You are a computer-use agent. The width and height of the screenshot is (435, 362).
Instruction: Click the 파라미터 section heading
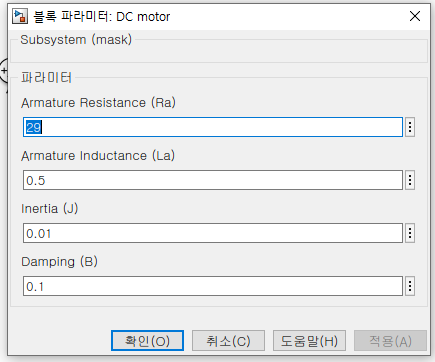(x=46, y=78)
